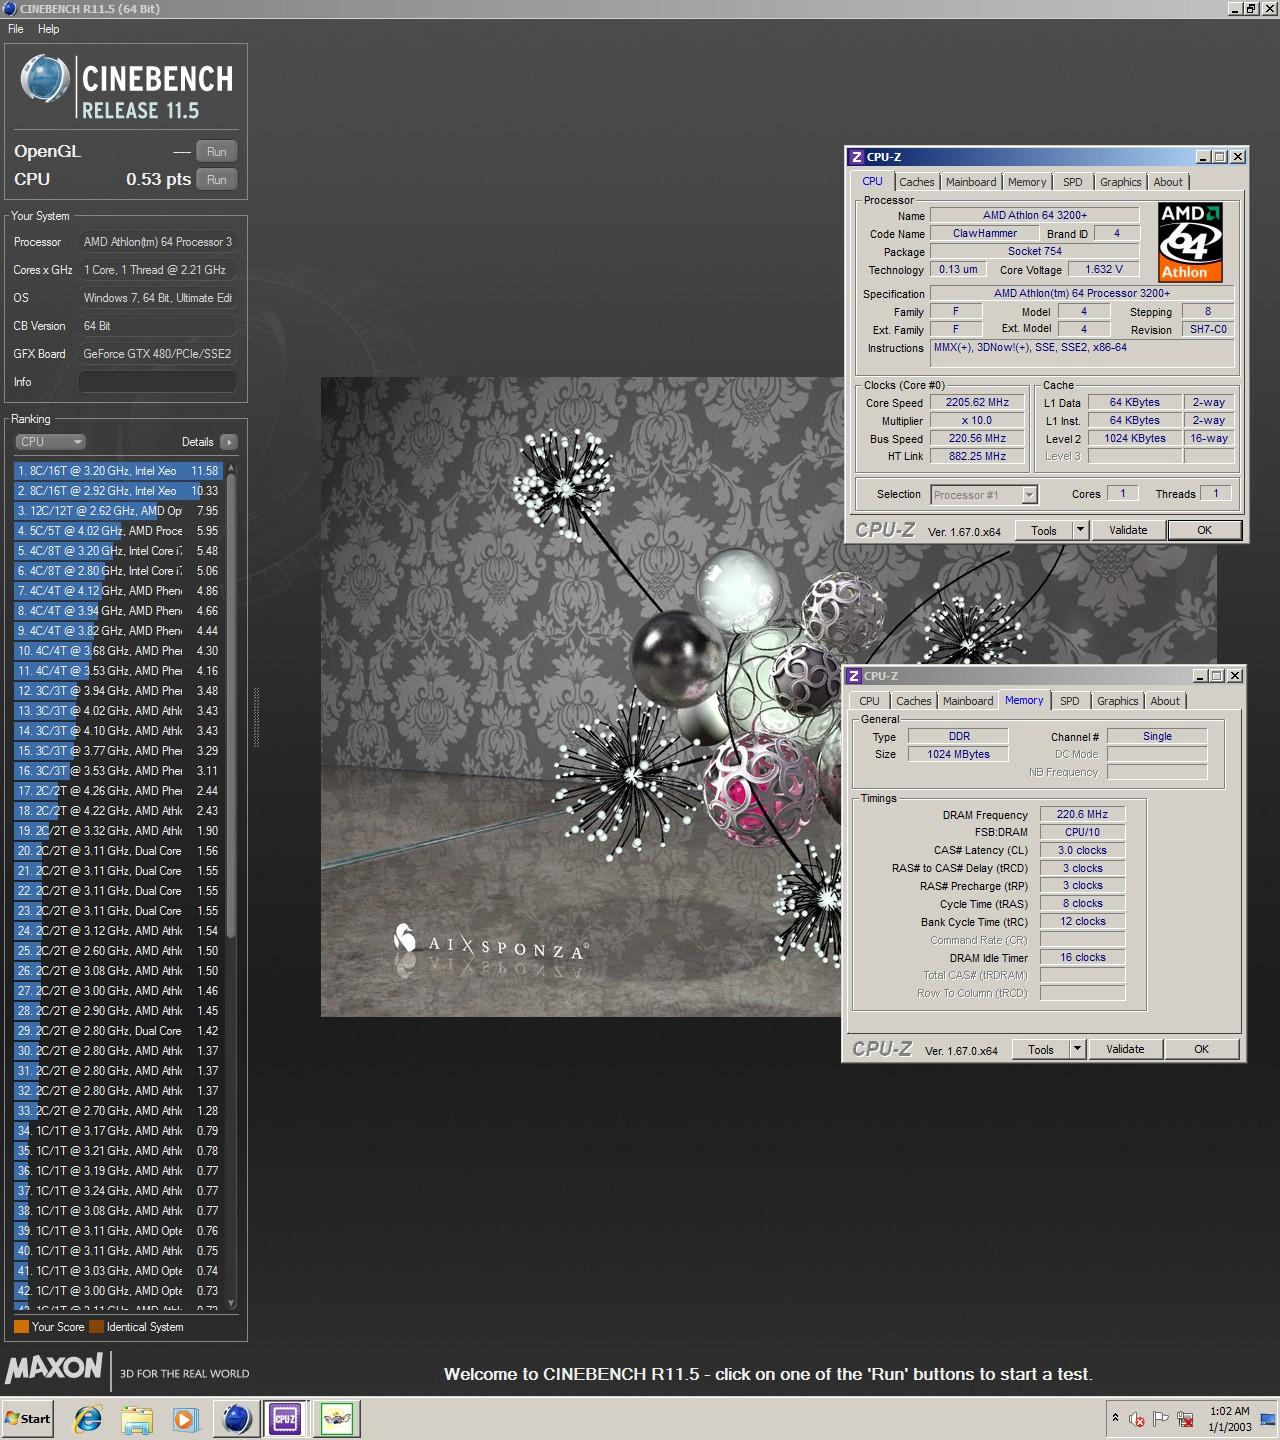1280x1440 pixels.
Task: Switch to CPU tab in lower CPU-Z window
Action: pos(869,701)
